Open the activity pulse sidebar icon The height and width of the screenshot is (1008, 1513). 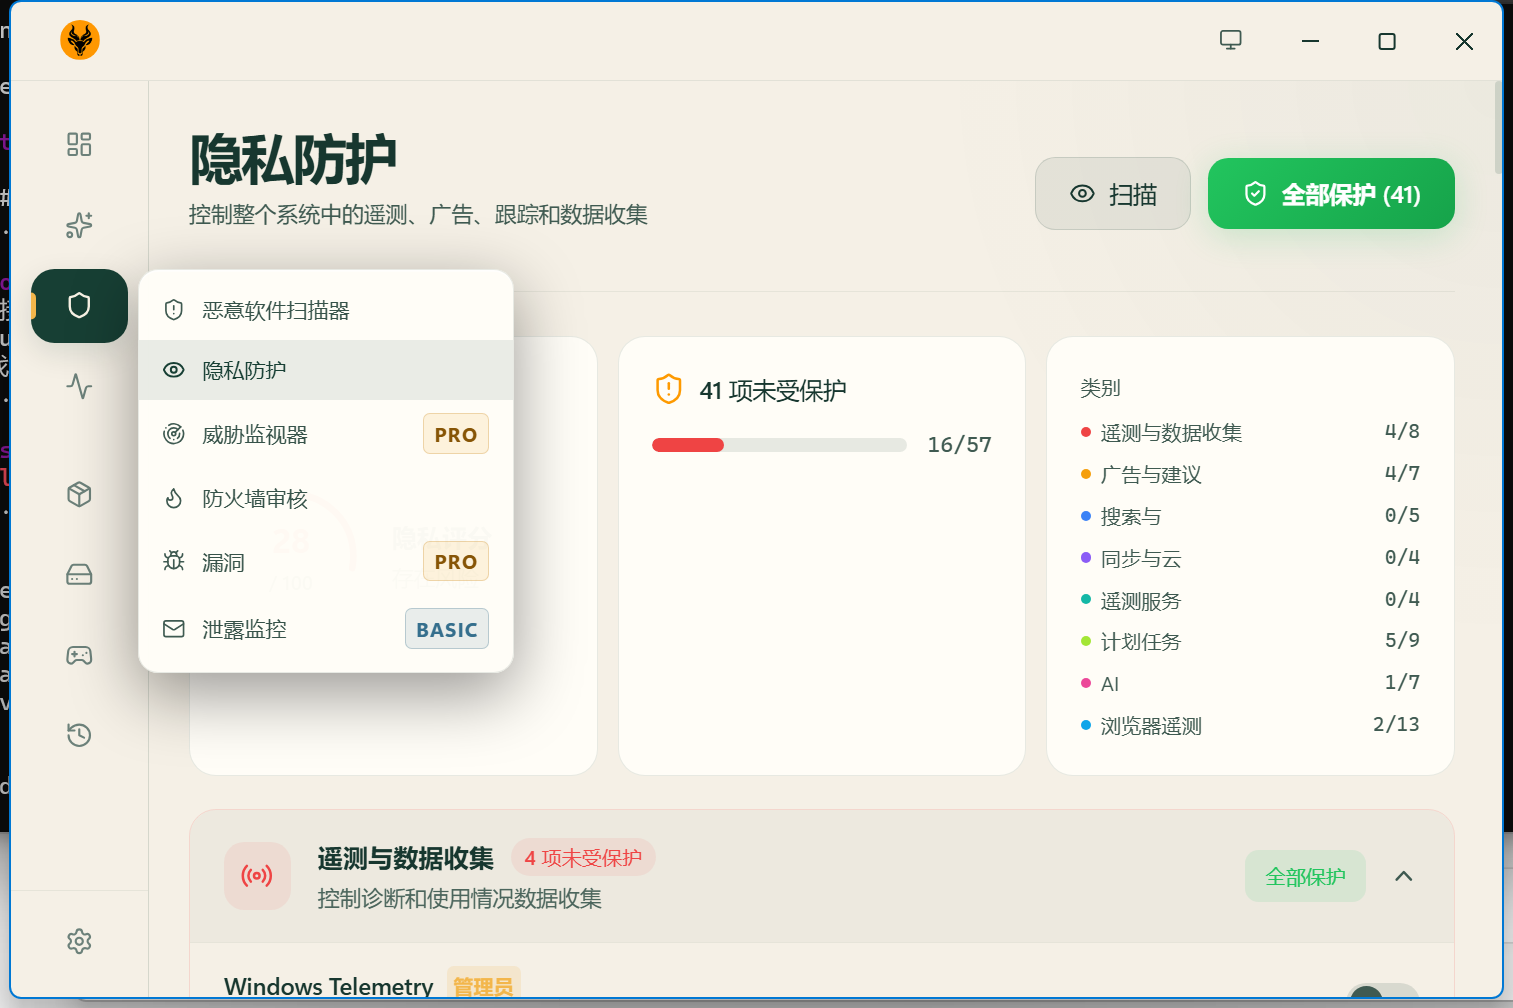pos(79,386)
